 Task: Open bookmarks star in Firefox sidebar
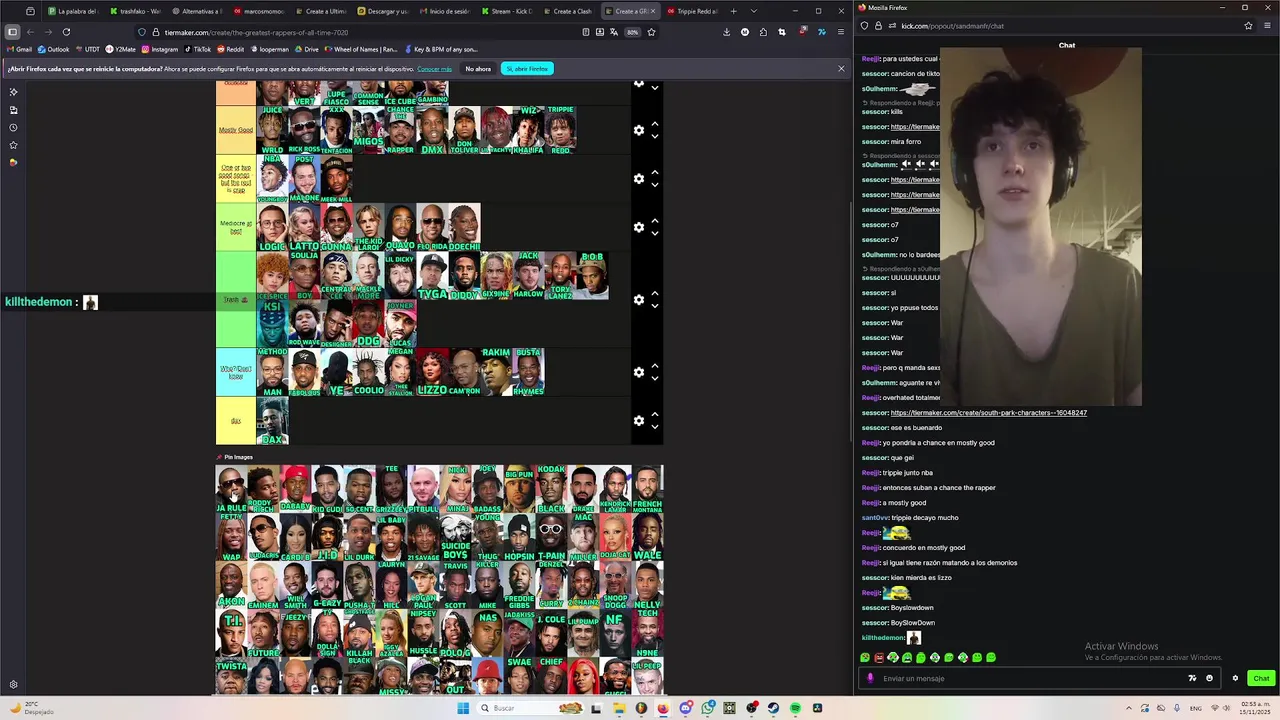click(x=13, y=145)
